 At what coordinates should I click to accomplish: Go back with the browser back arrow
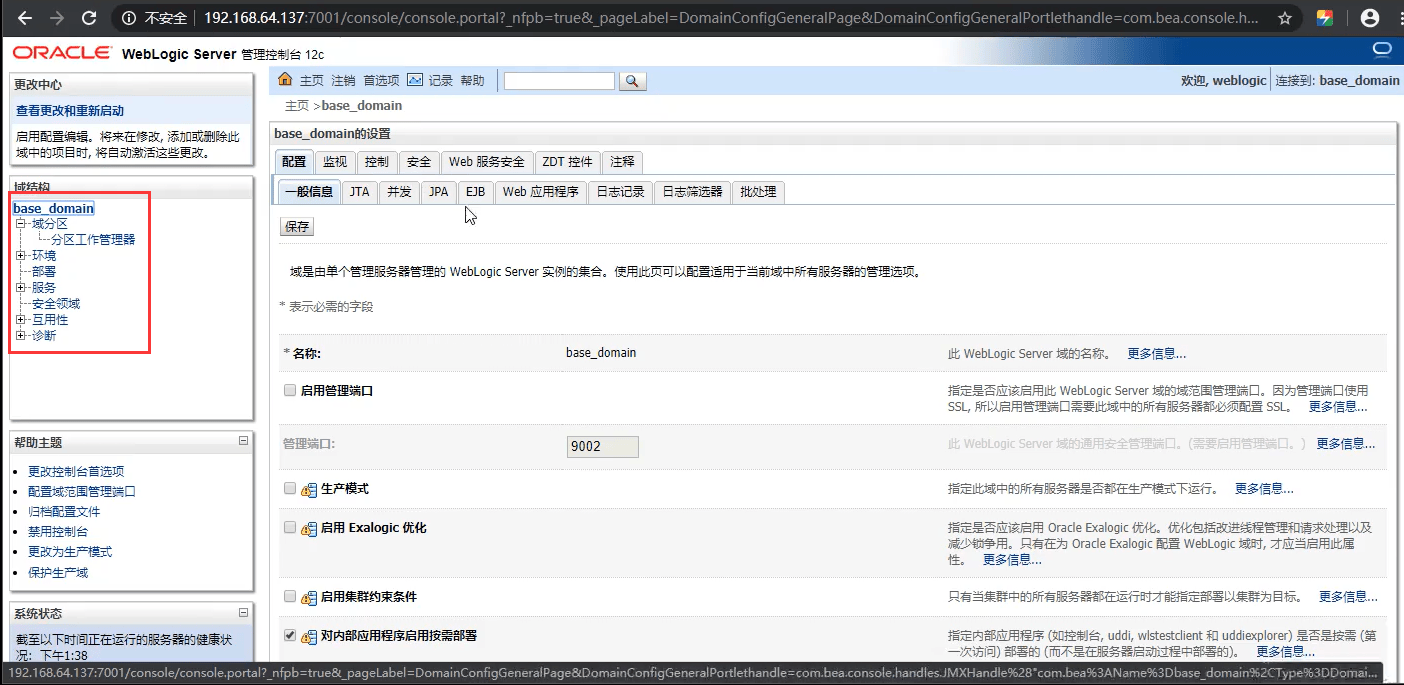[25, 18]
